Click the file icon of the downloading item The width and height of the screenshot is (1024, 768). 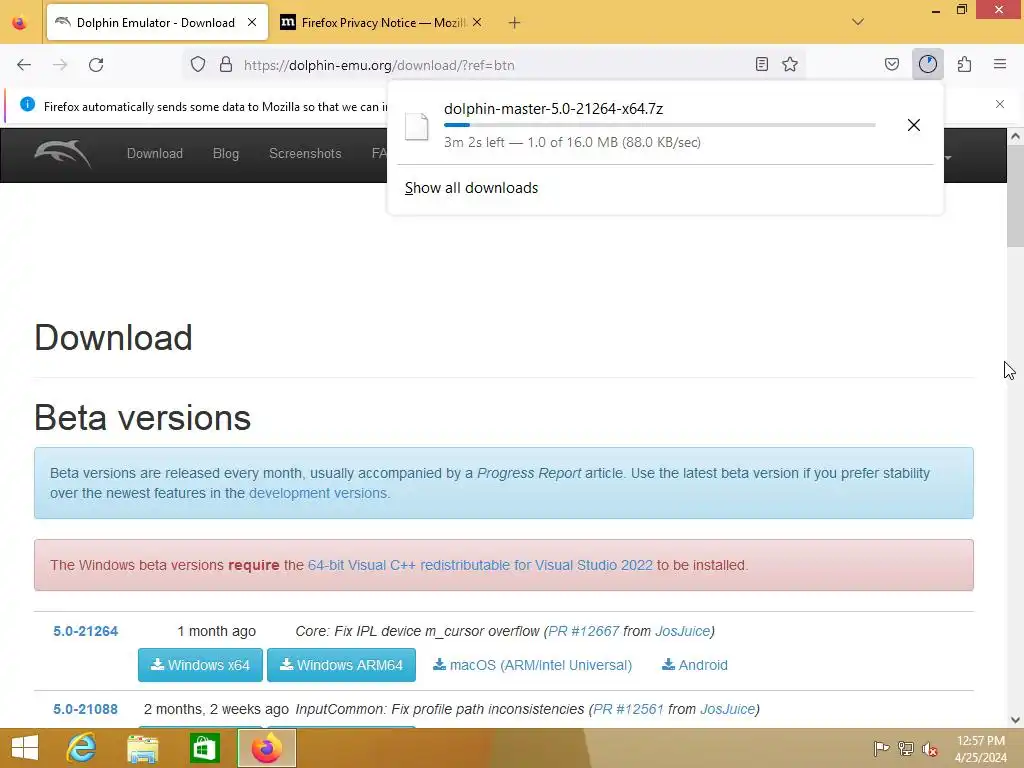click(416, 126)
